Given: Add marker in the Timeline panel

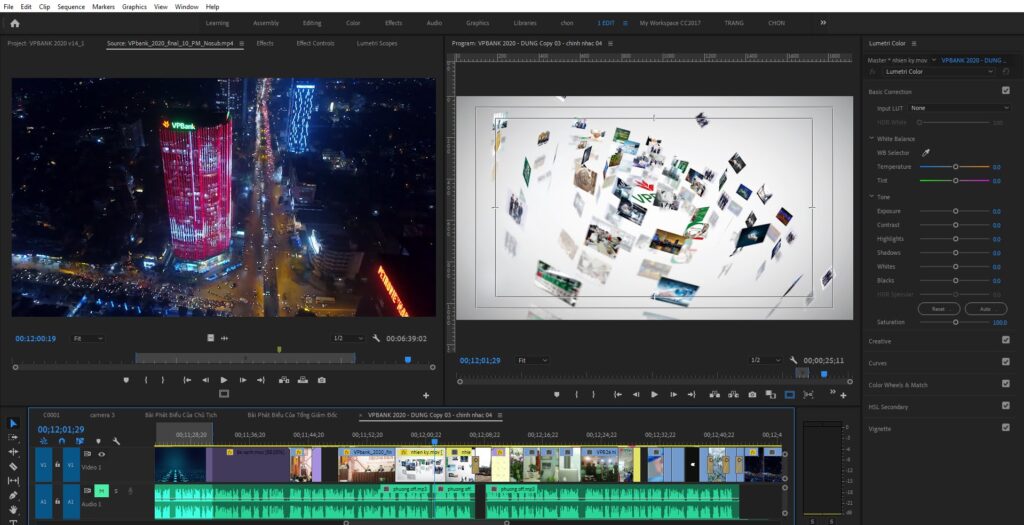Looking at the screenshot, I should coord(99,441).
